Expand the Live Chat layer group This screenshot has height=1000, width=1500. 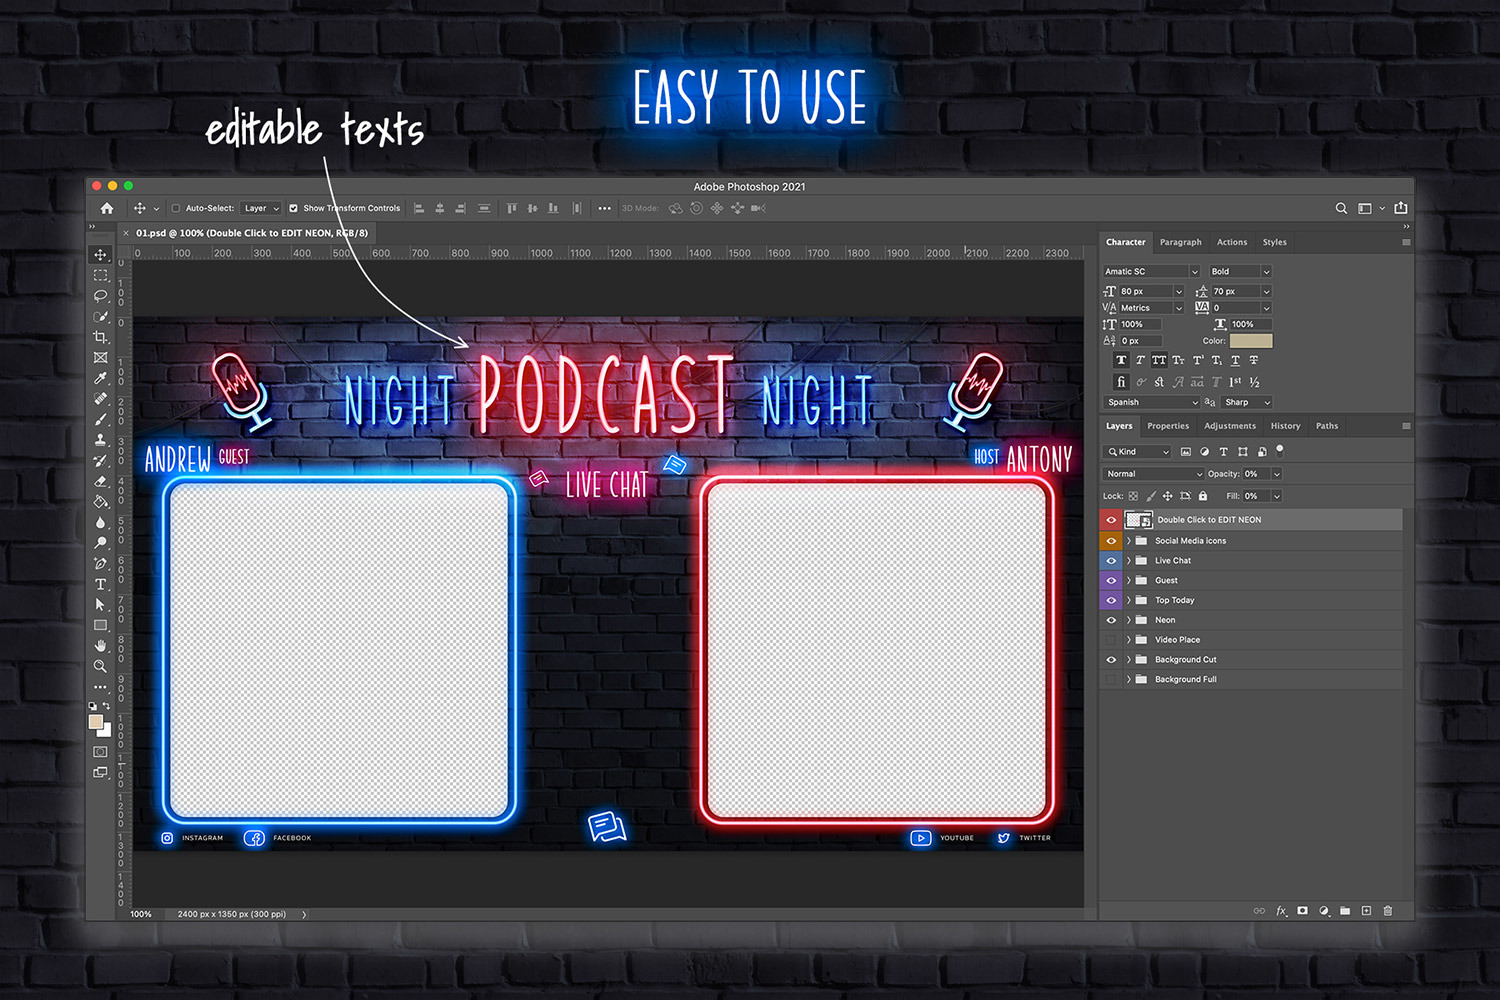click(1128, 560)
